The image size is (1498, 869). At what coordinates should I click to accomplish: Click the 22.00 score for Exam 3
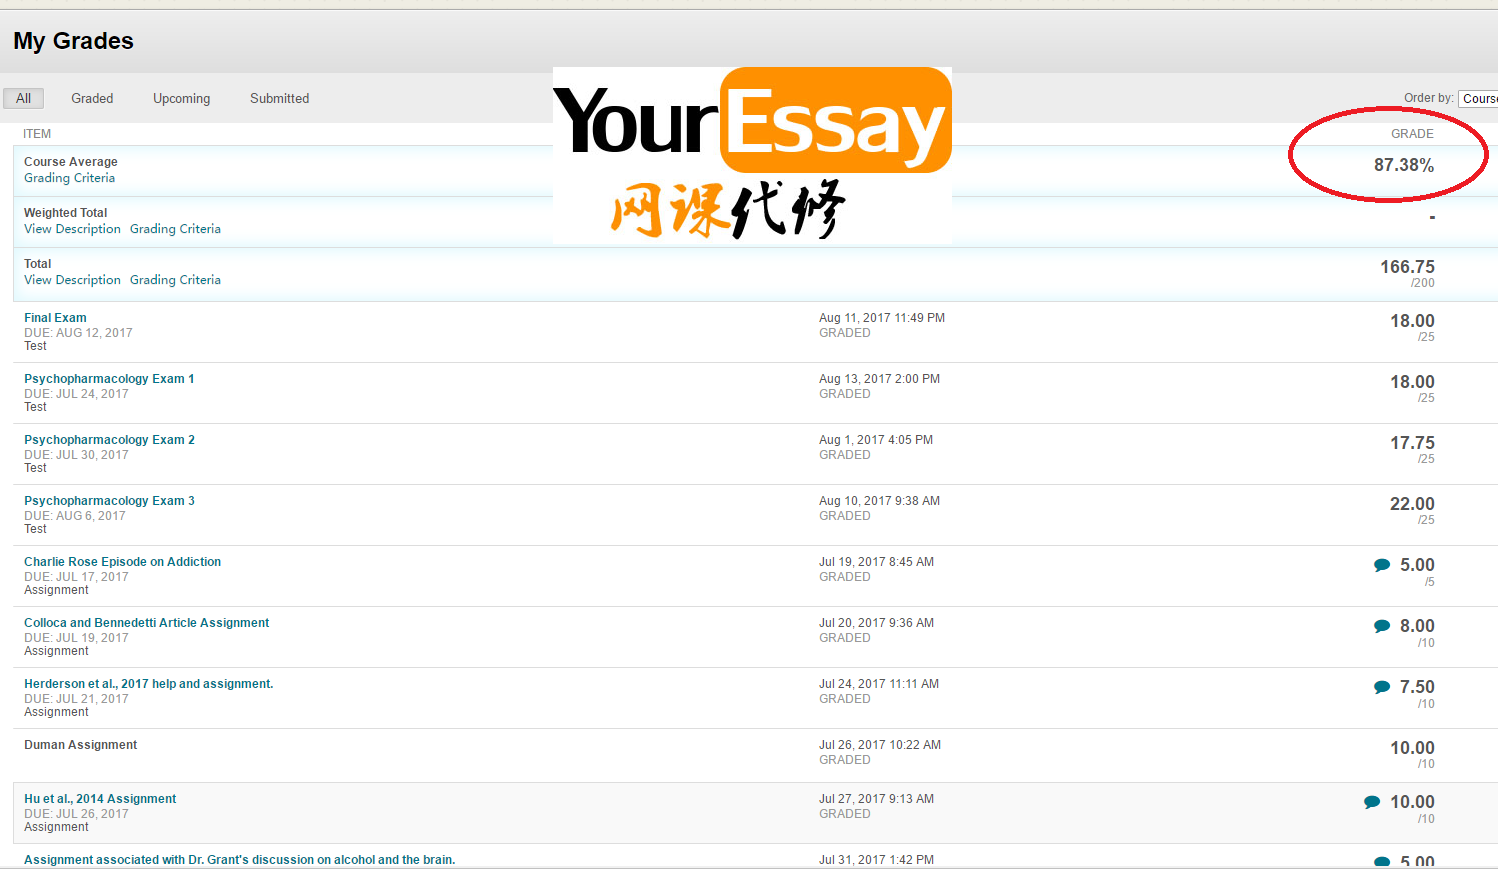click(1412, 504)
